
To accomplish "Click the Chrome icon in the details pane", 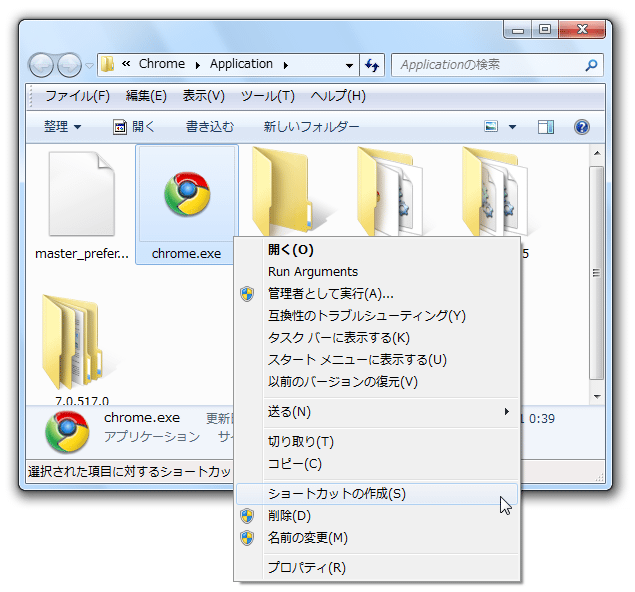I will [x=67, y=432].
